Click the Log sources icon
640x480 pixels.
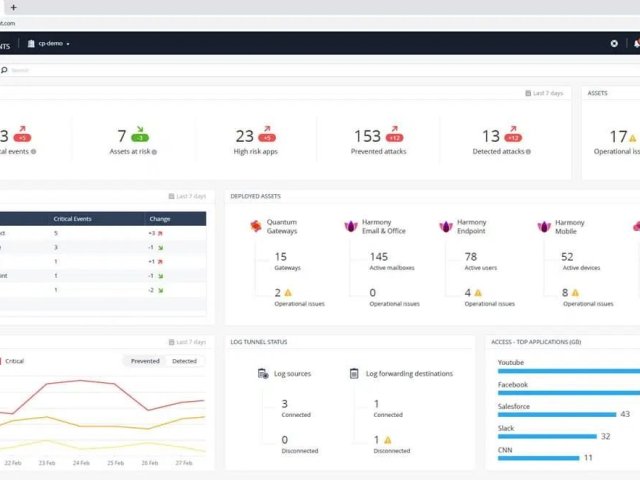pyautogui.click(x=262, y=374)
